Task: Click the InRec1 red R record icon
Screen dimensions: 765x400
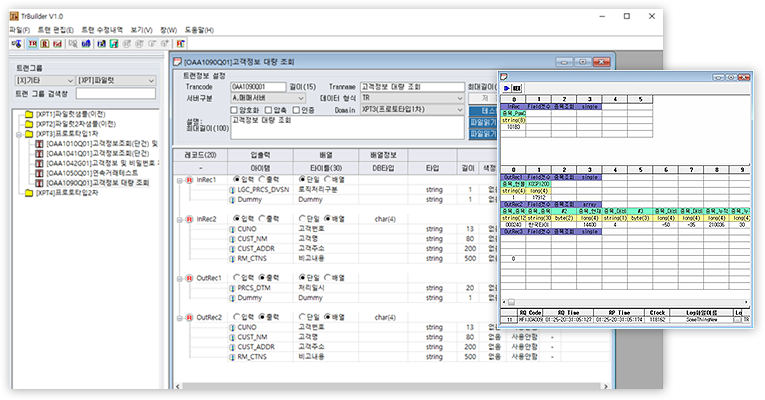Action: (x=189, y=180)
